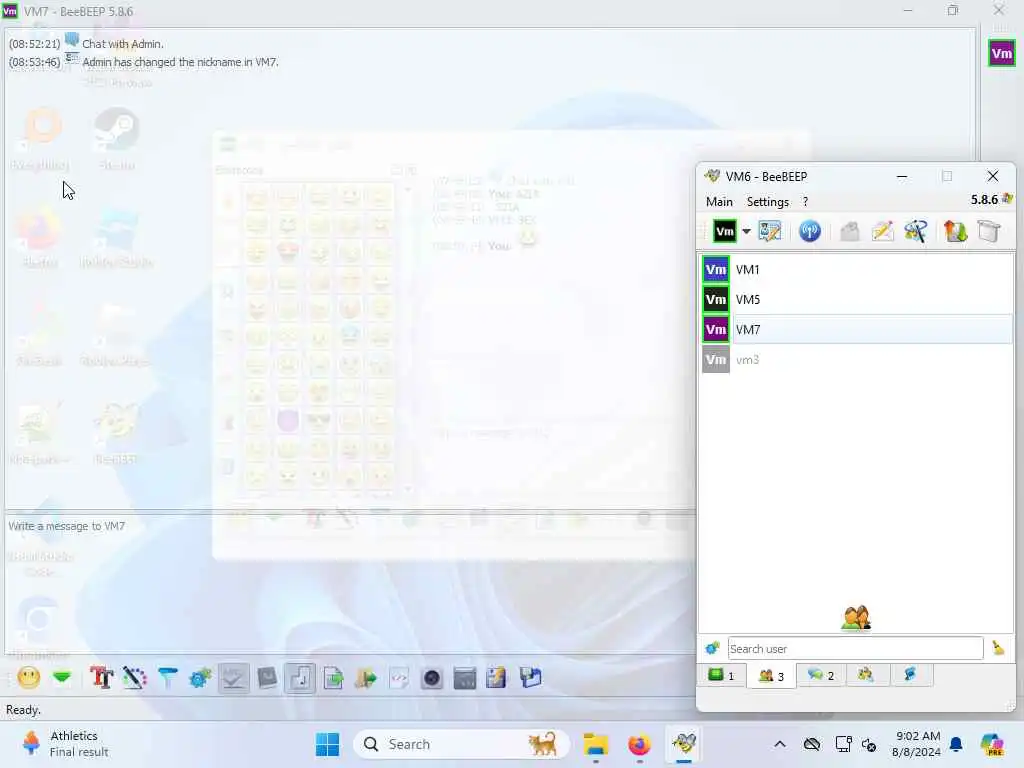Image resolution: width=1024 pixels, height=768 pixels.
Task: Open the Main menu in VM6 window
Action: pyautogui.click(x=719, y=202)
